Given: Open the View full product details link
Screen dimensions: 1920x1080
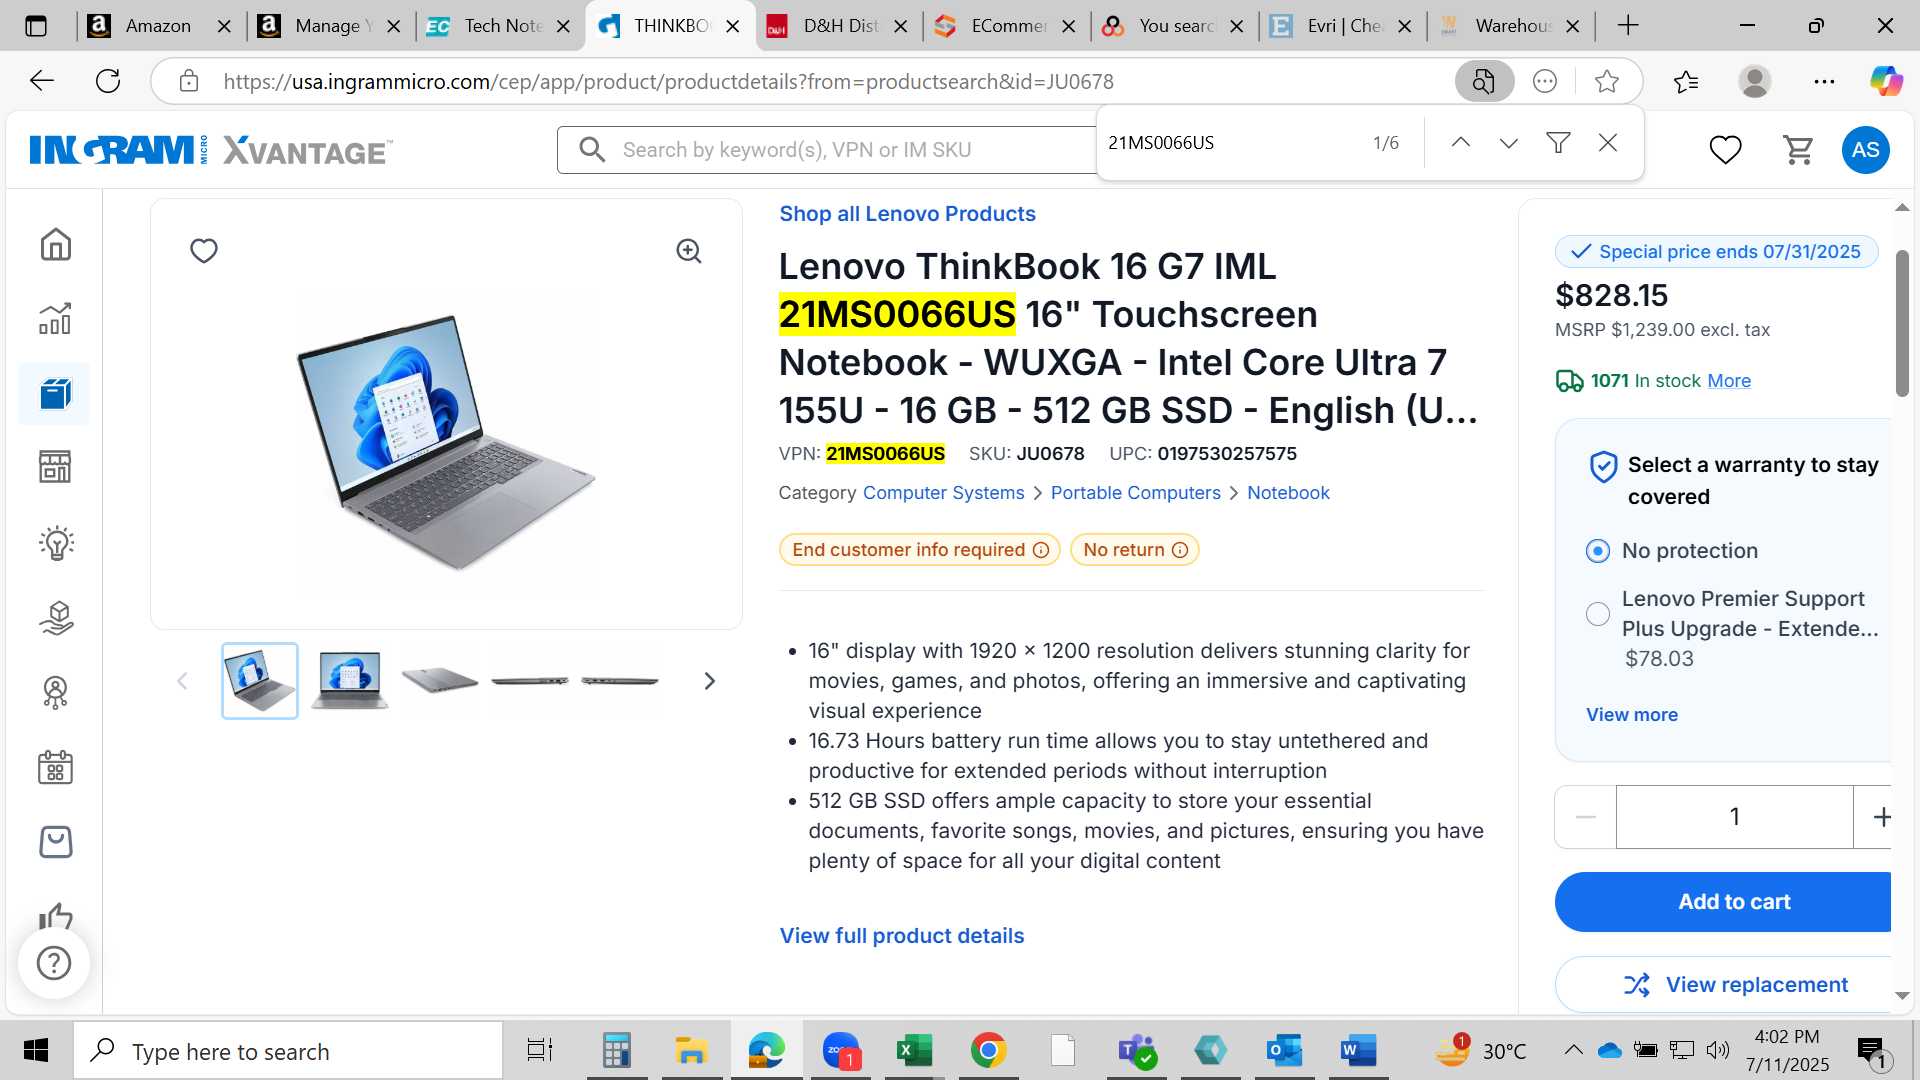Looking at the screenshot, I should tap(902, 936).
